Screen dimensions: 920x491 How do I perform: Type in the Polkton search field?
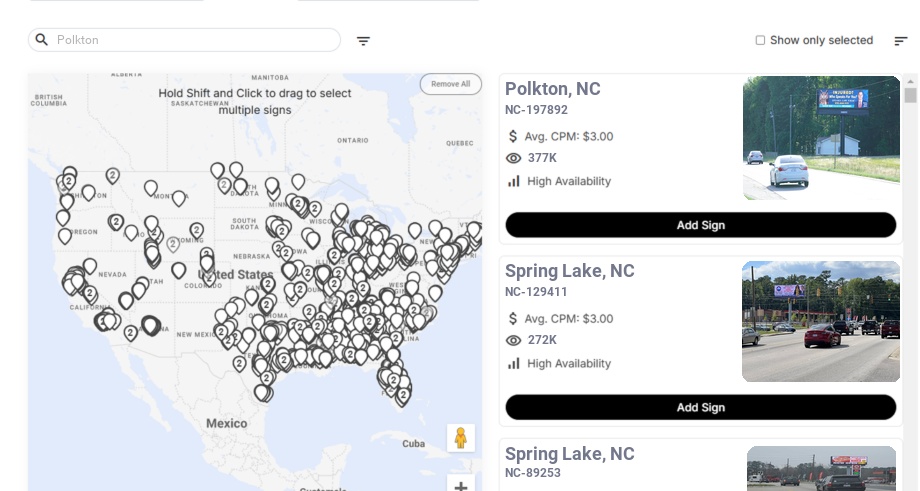click(x=195, y=40)
